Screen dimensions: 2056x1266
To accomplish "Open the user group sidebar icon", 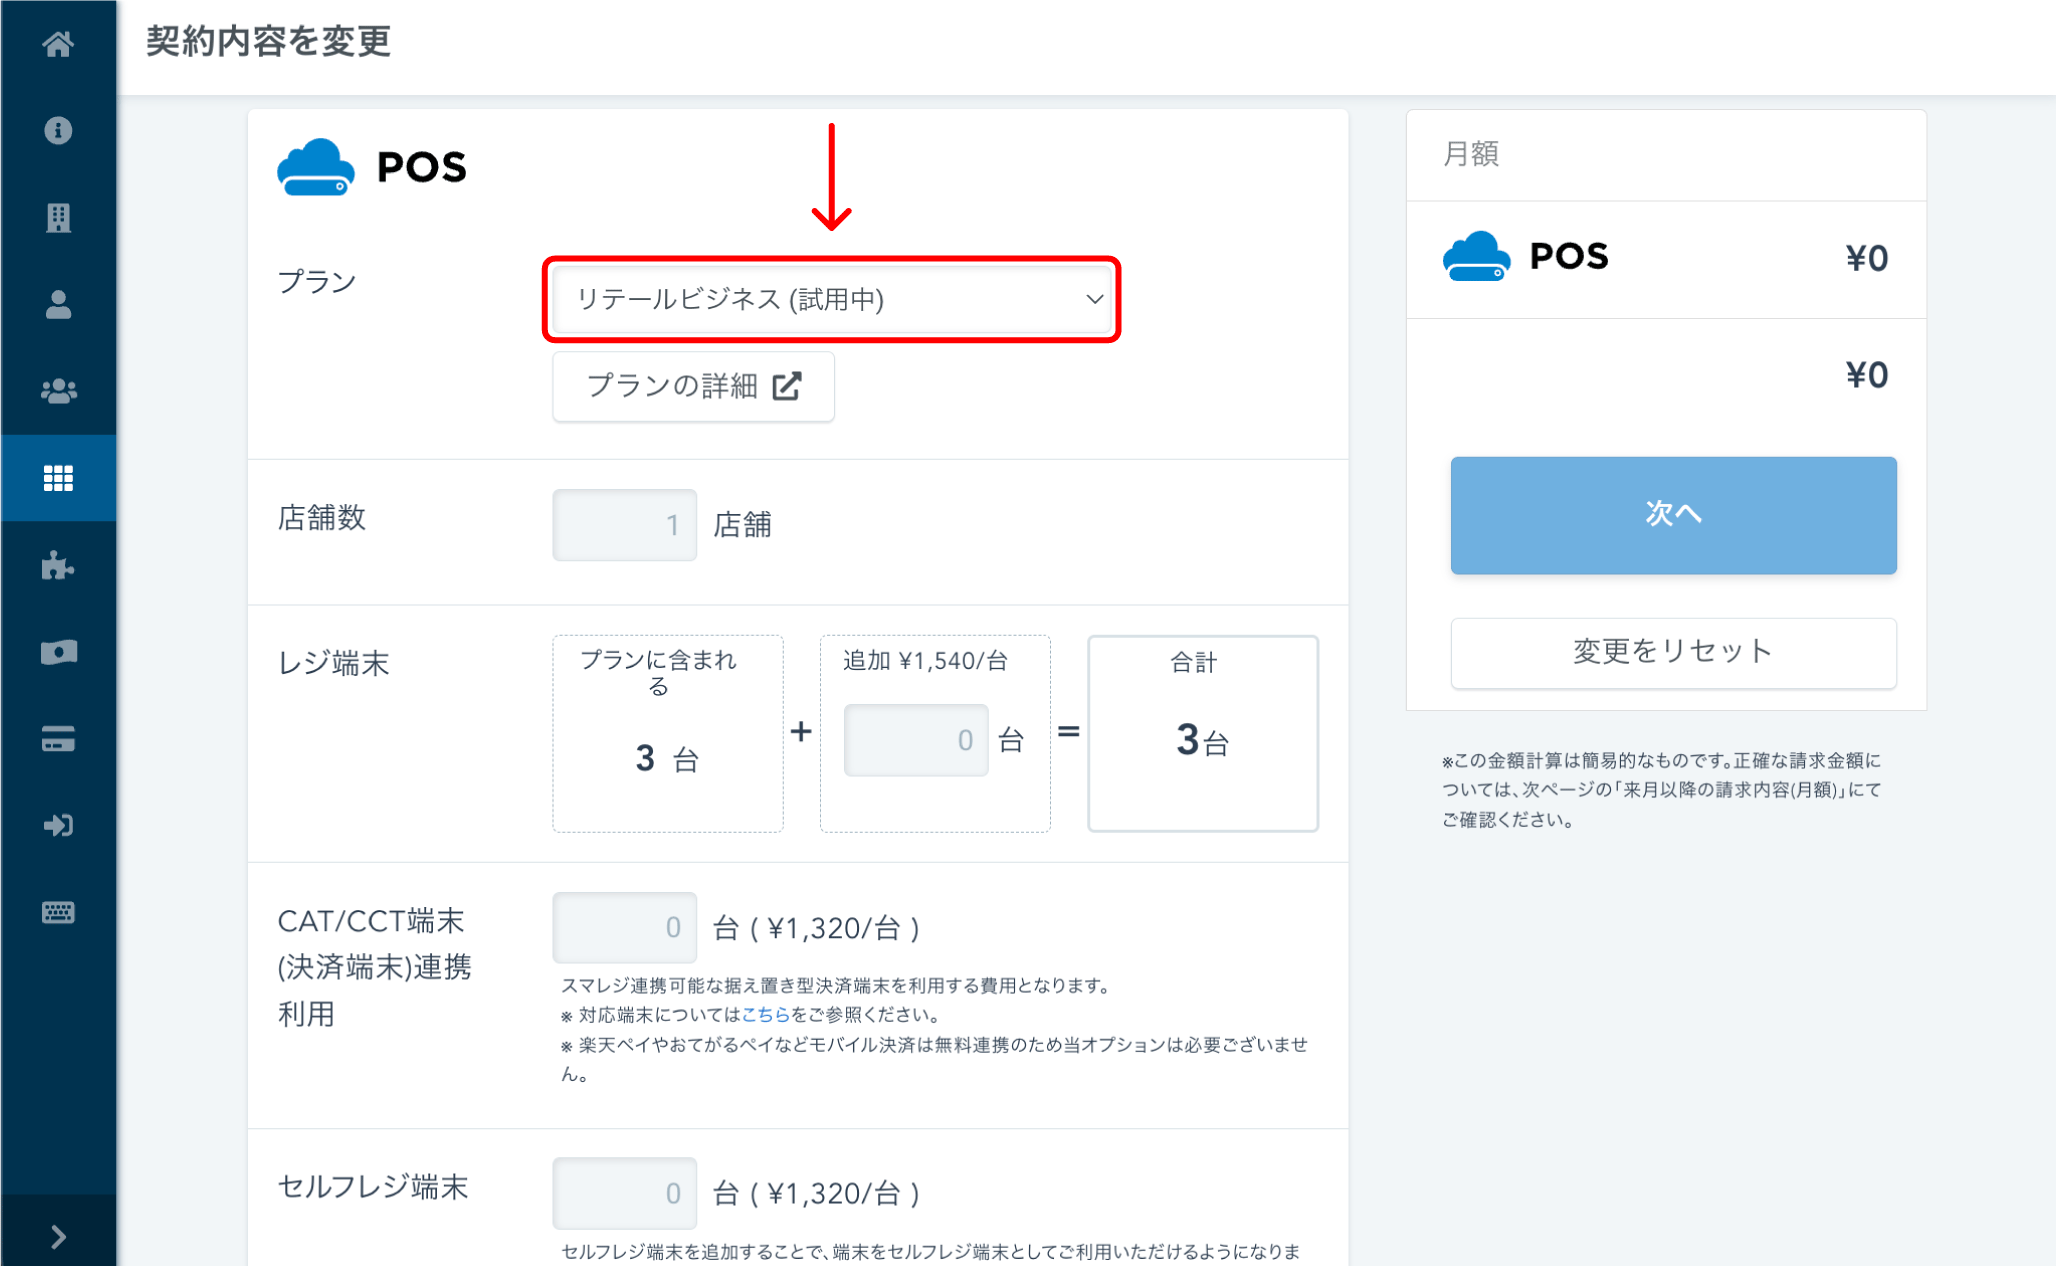I will 58,391.
